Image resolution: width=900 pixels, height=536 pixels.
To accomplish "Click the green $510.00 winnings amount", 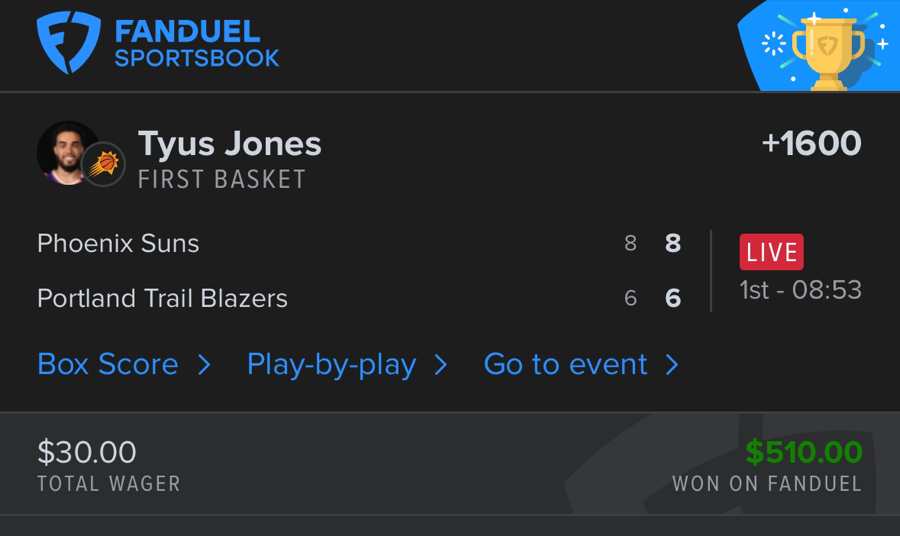I will [804, 452].
